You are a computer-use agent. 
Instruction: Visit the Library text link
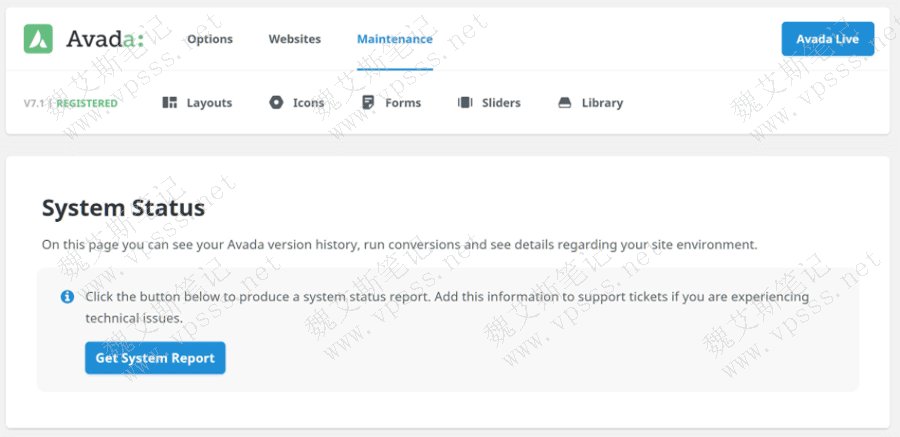click(x=602, y=103)
